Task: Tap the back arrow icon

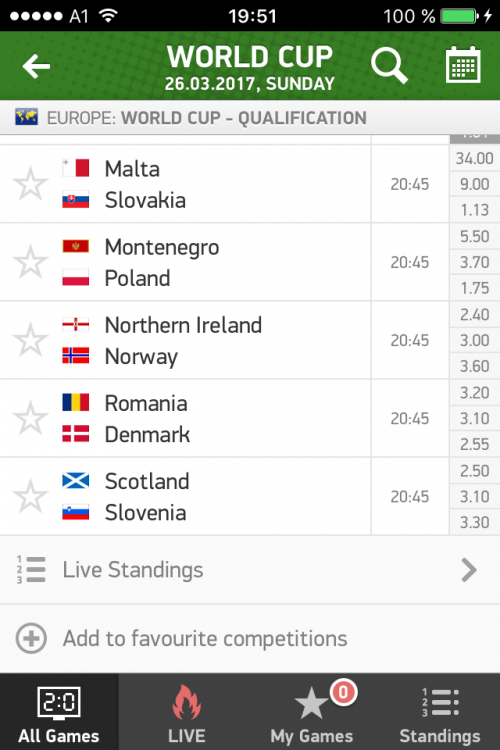Action: (x=36, y=66)
